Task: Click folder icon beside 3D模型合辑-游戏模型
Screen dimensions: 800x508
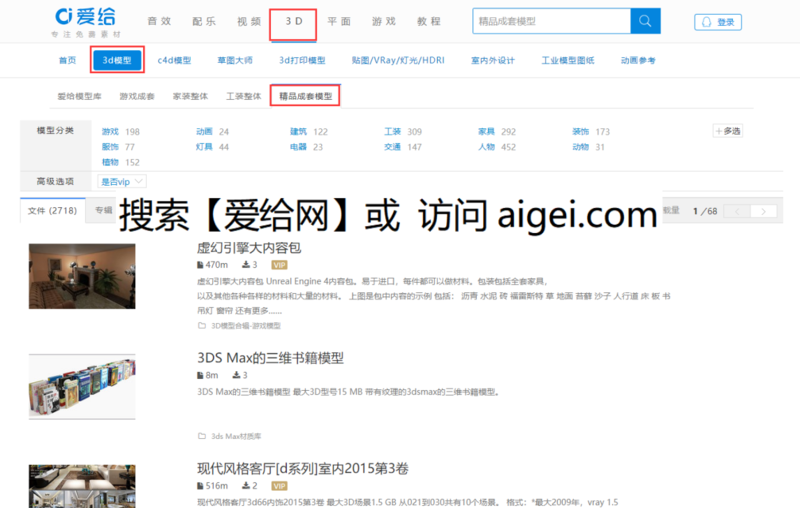Action: (202, 325)
